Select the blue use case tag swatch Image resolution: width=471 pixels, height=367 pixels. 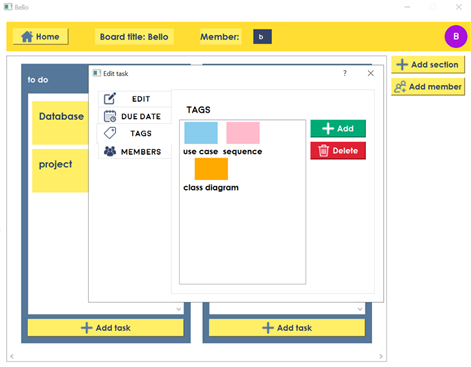[x=201, y=133]
